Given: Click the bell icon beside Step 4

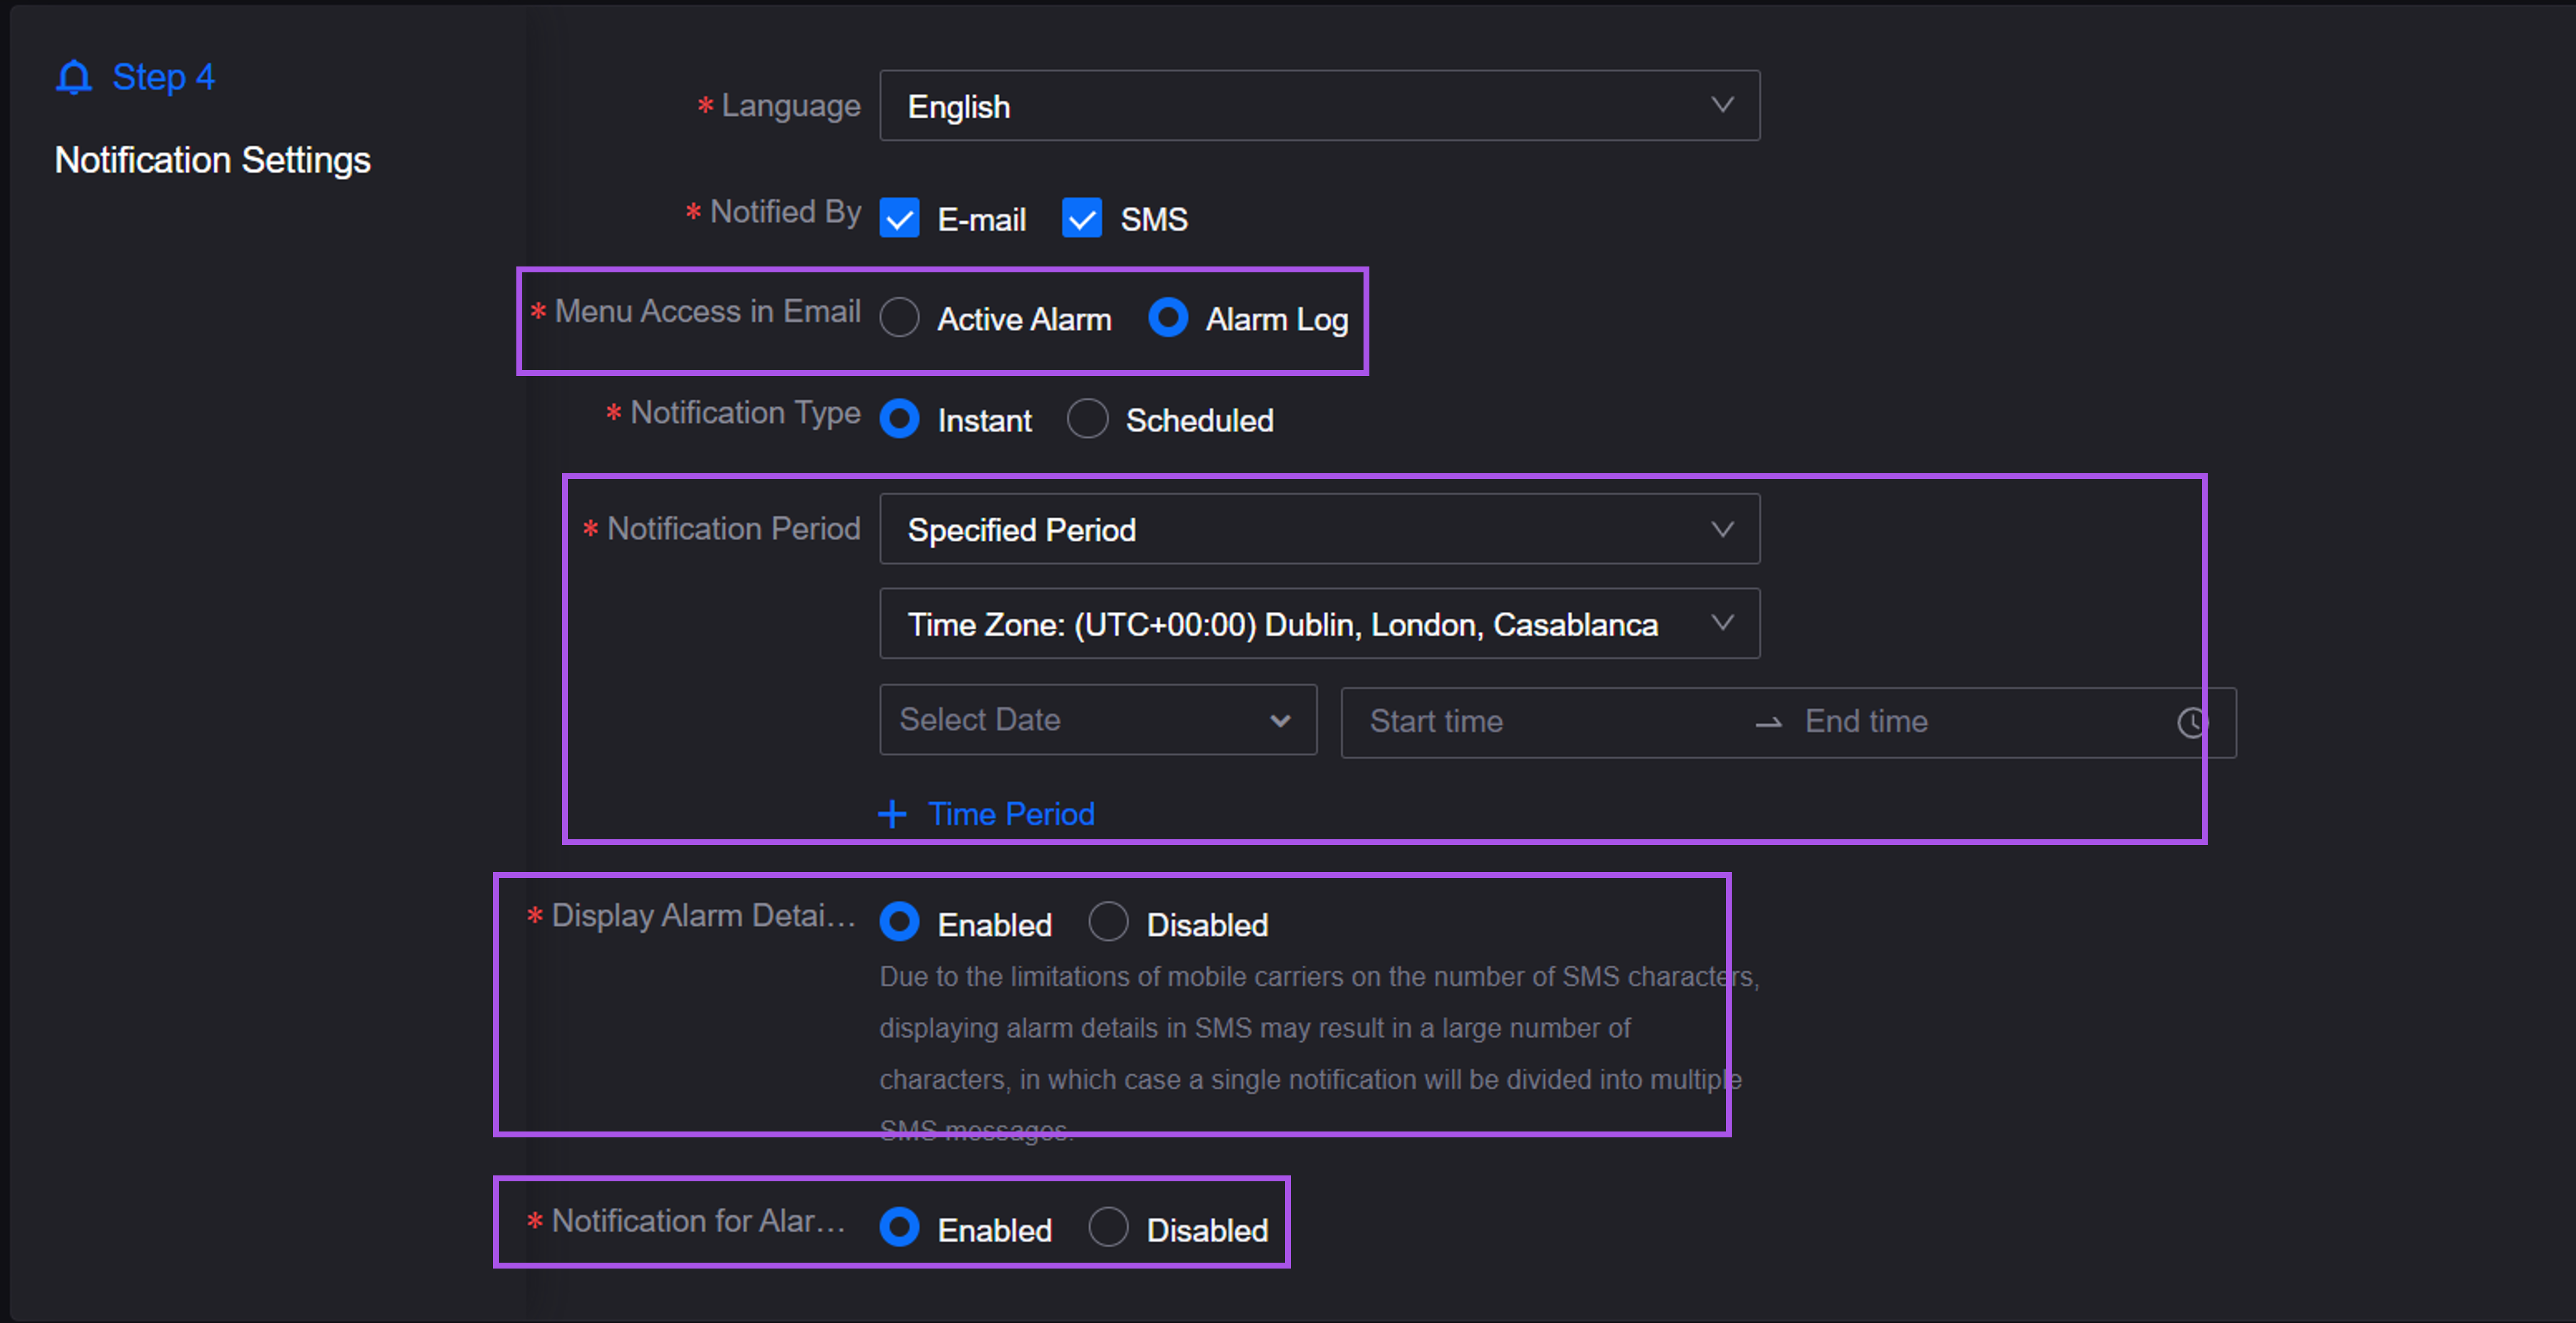Looking at the screenshot, I should (74, 77).
